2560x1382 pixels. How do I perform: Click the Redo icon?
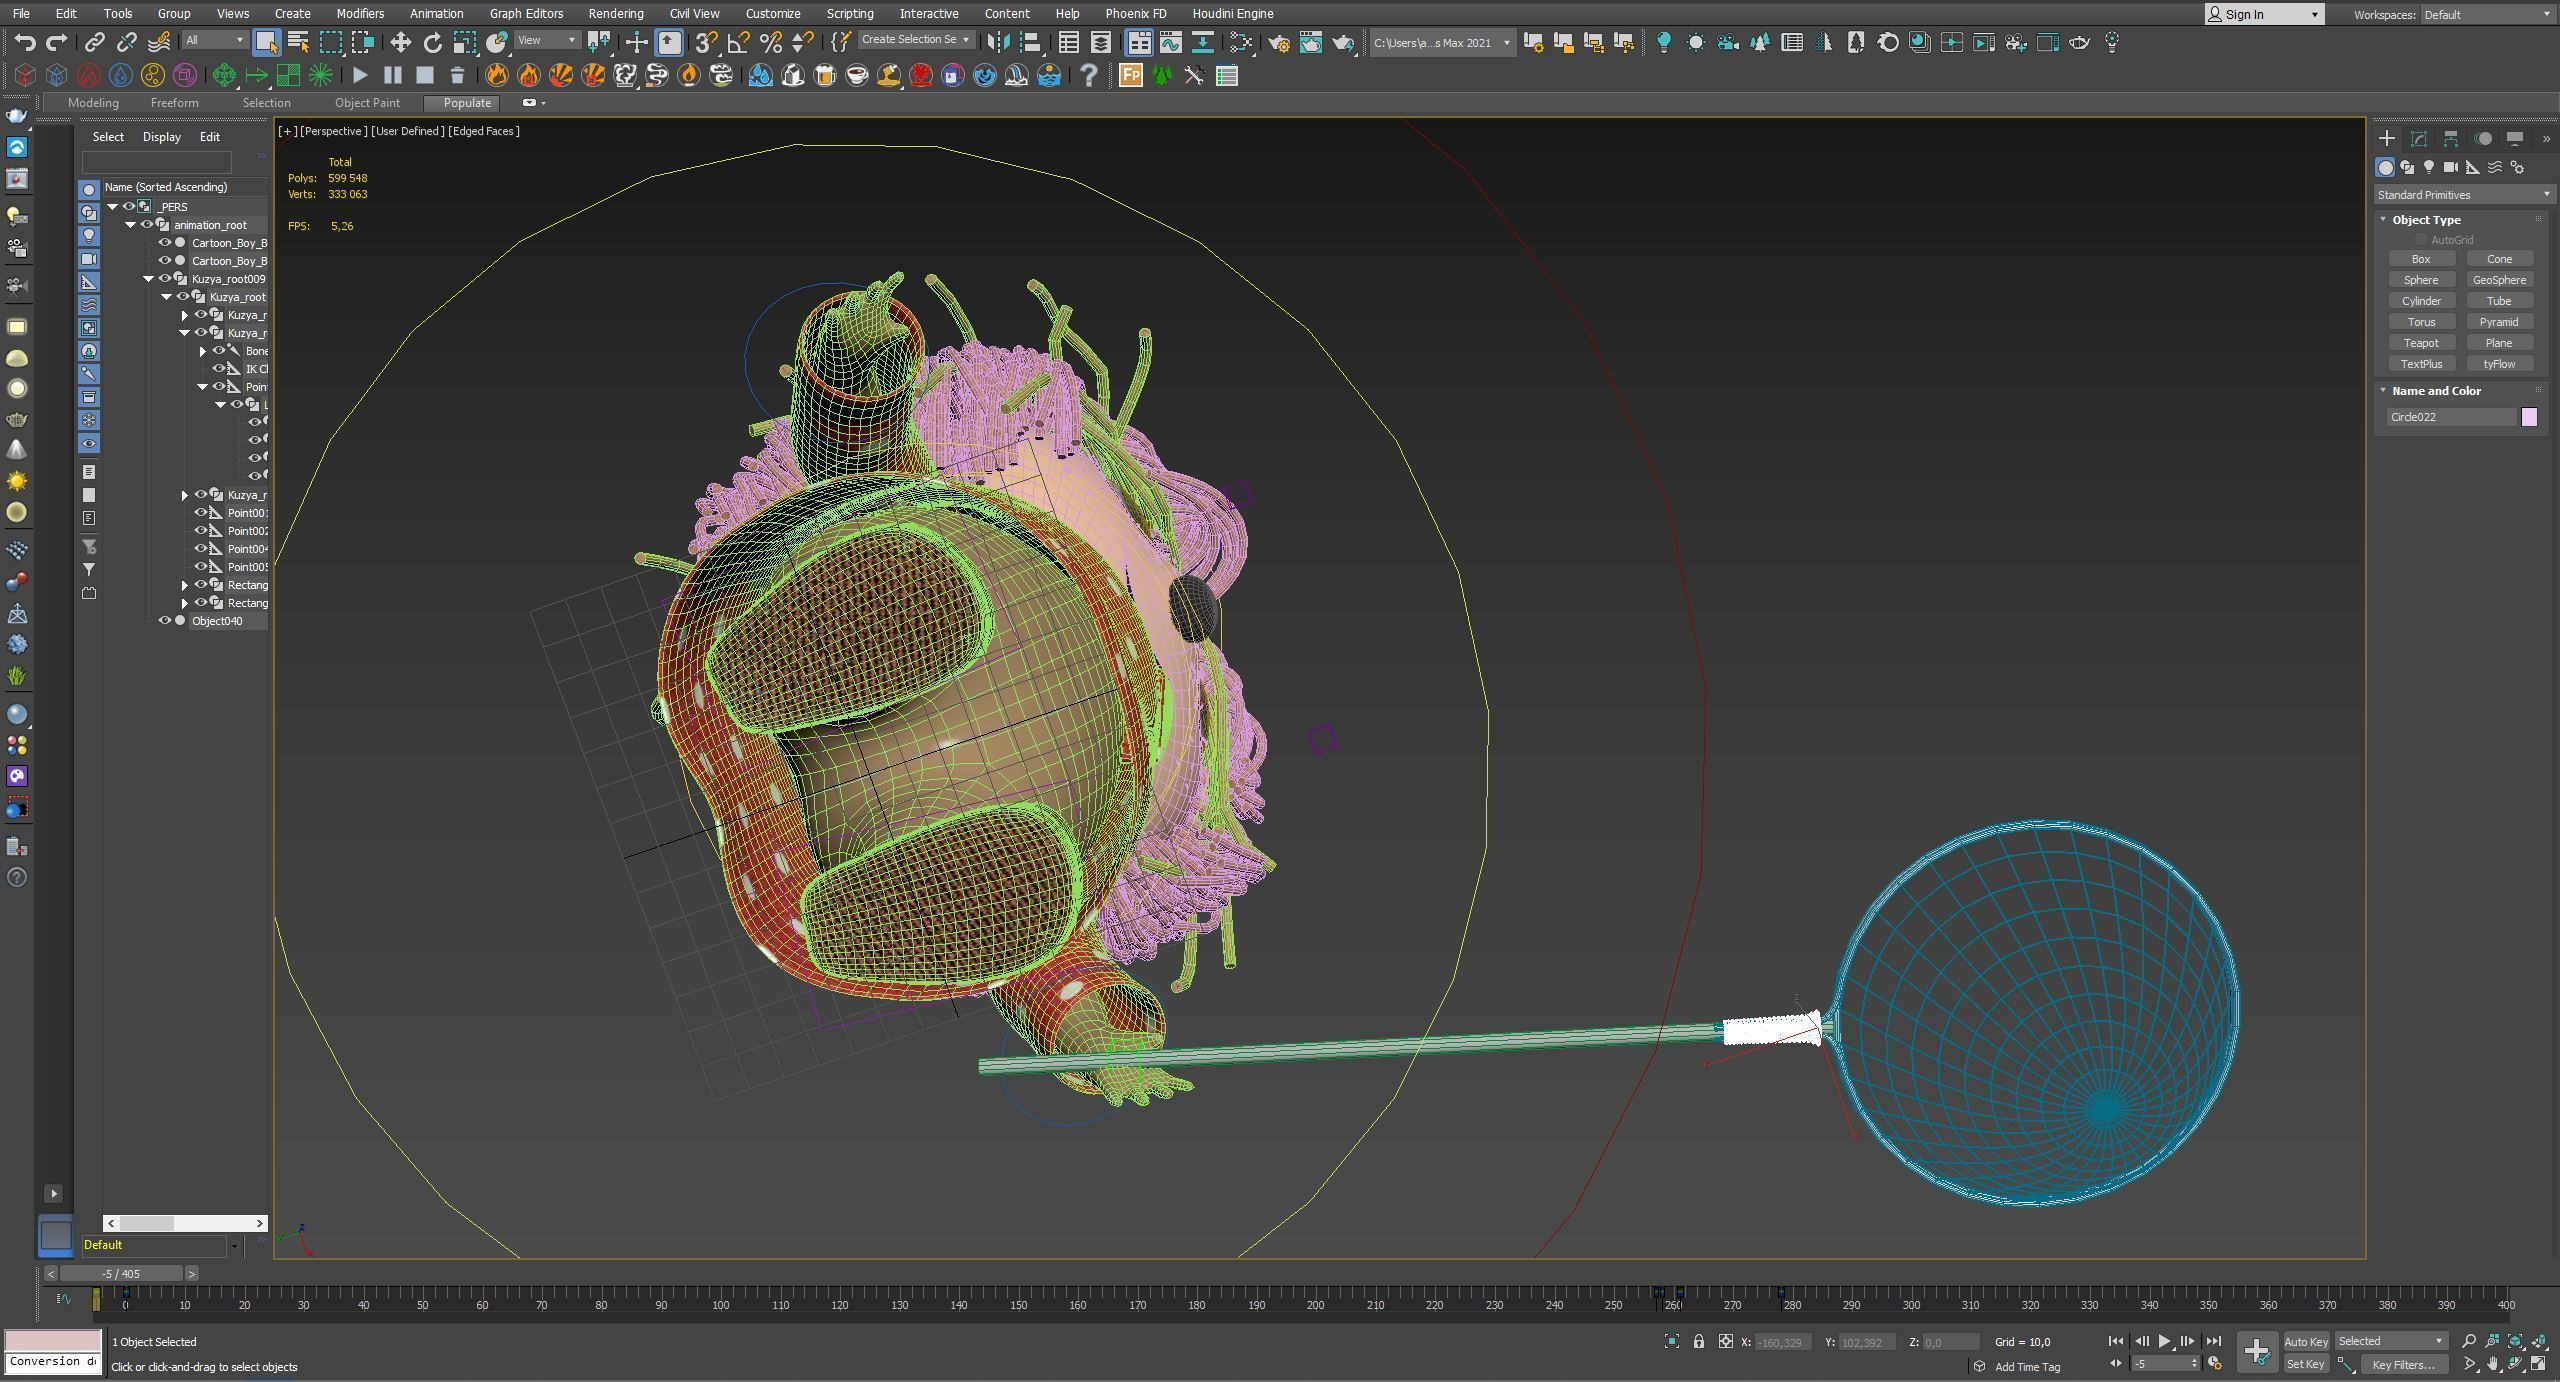pos(57,42)
